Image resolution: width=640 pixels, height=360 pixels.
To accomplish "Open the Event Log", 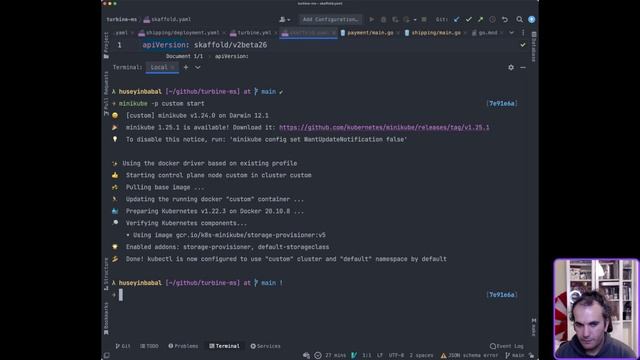I will coord(507,346).
